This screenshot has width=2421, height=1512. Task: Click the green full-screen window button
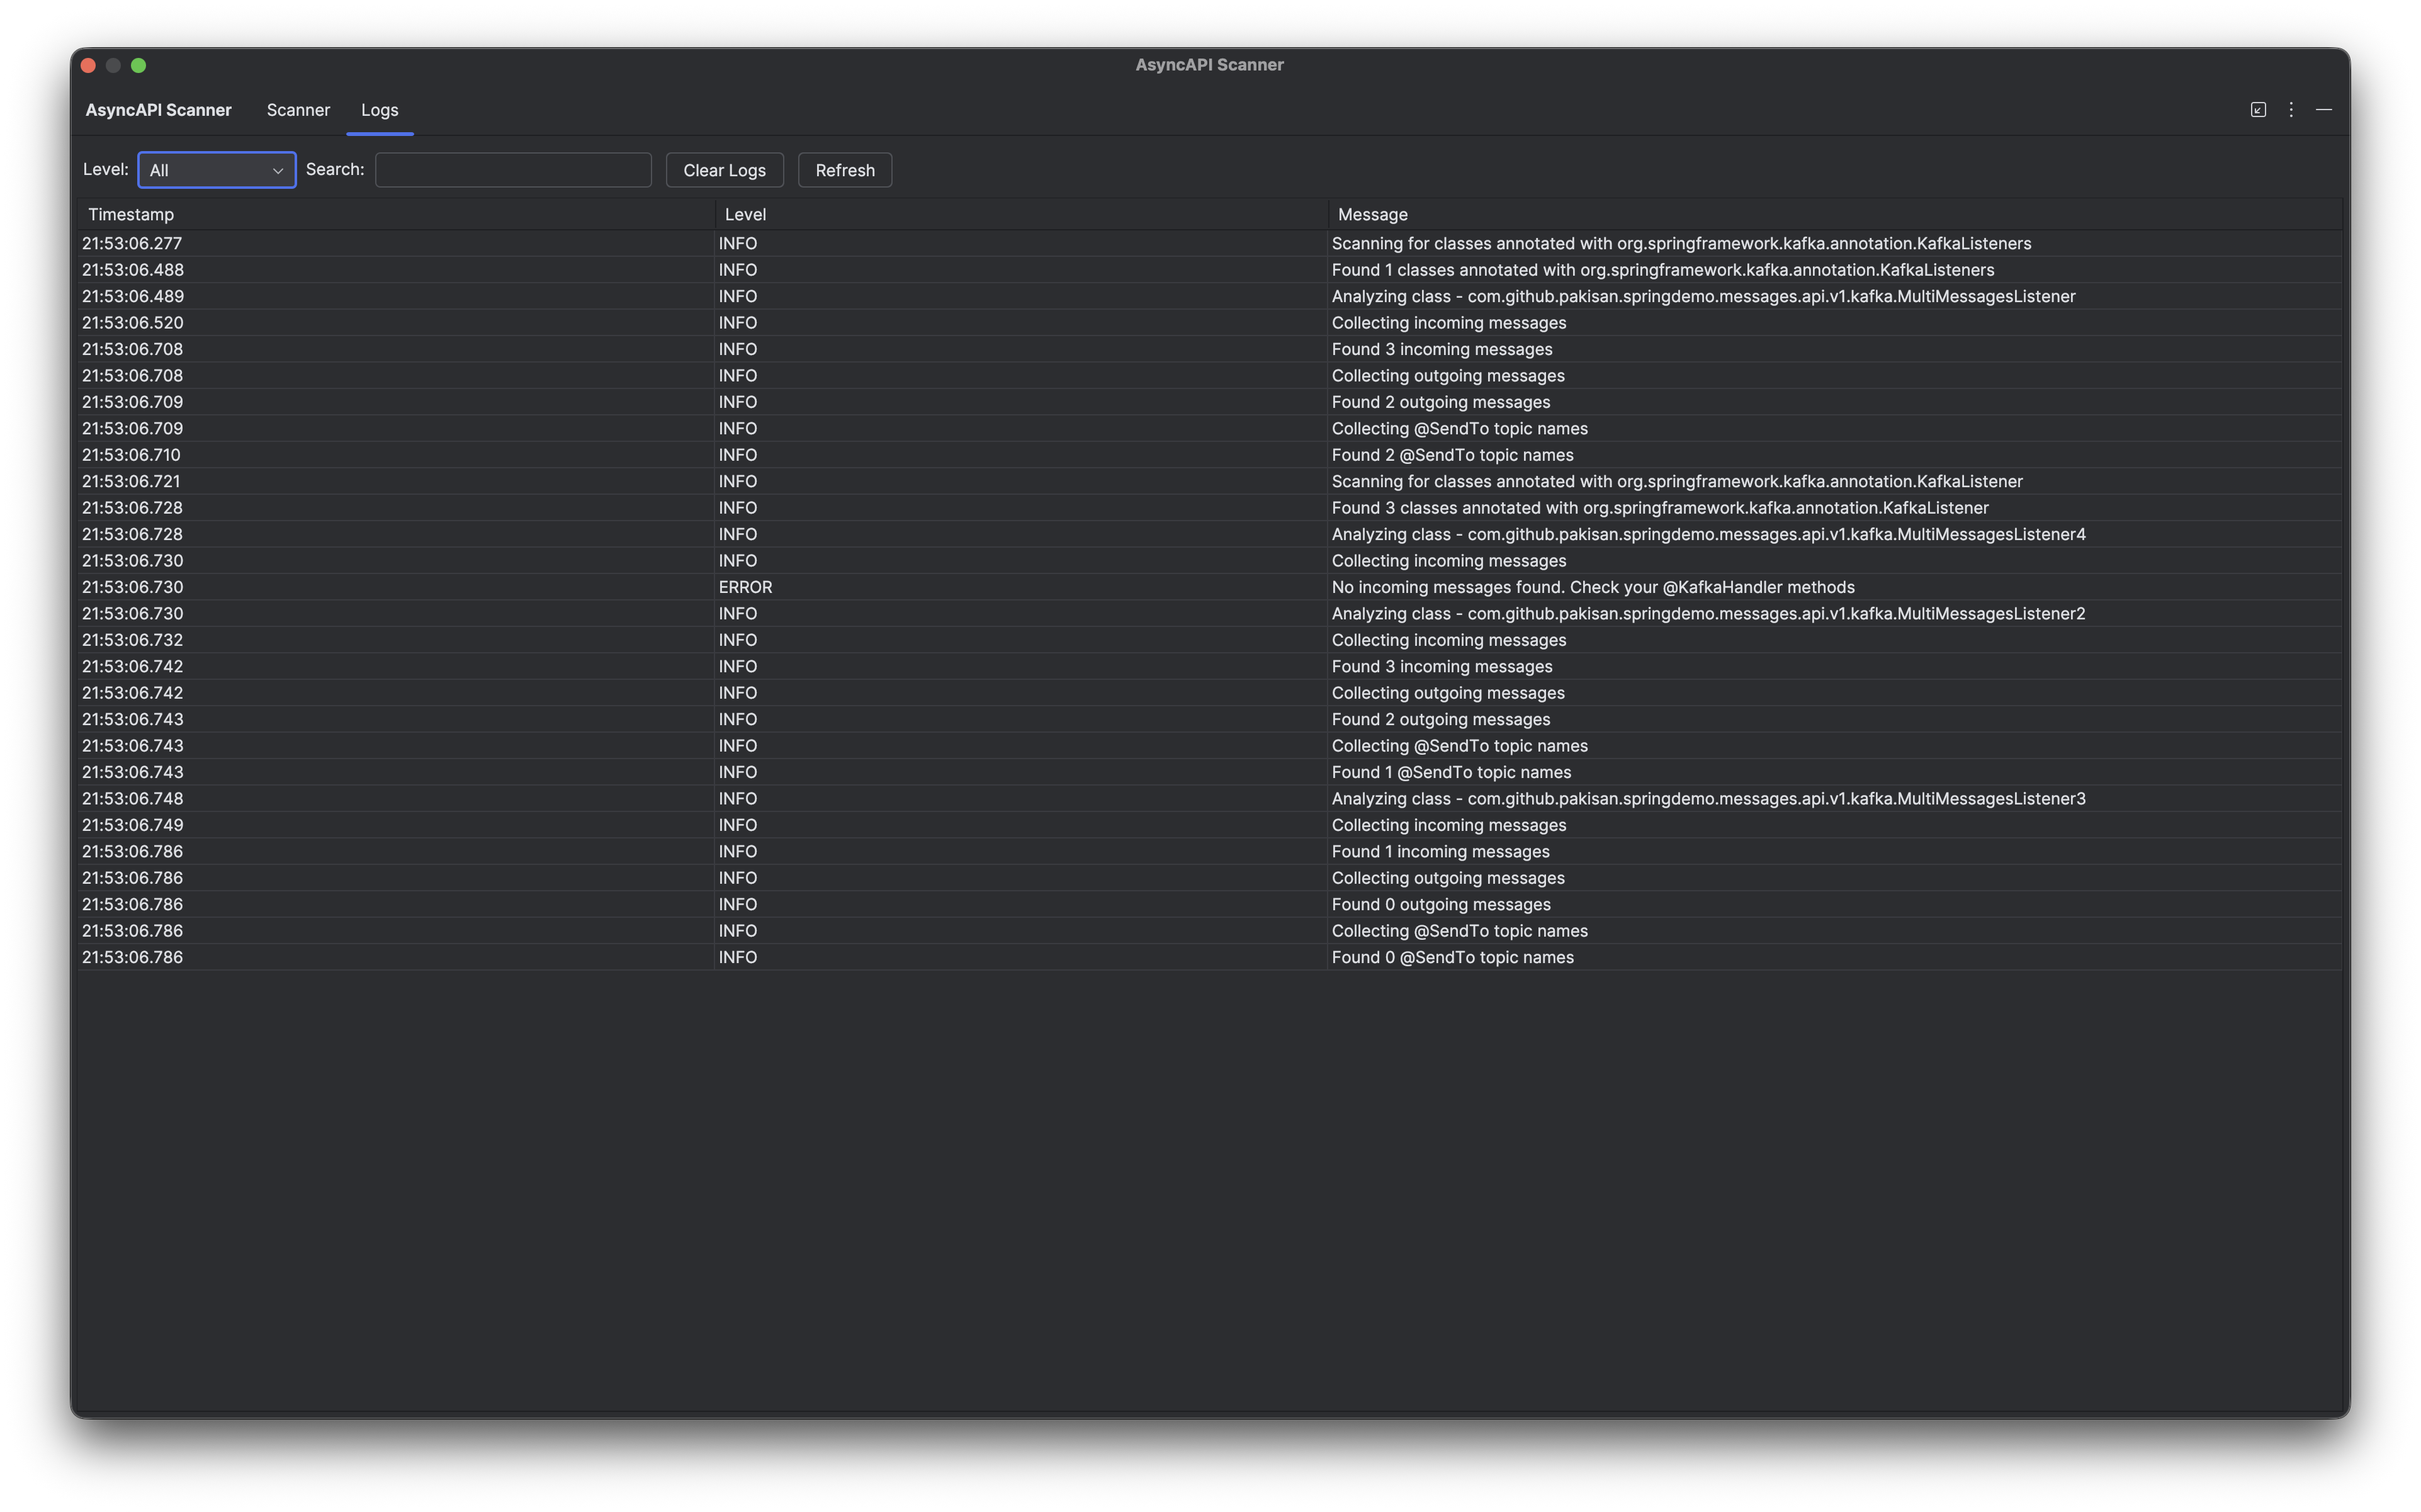[139, 66]
